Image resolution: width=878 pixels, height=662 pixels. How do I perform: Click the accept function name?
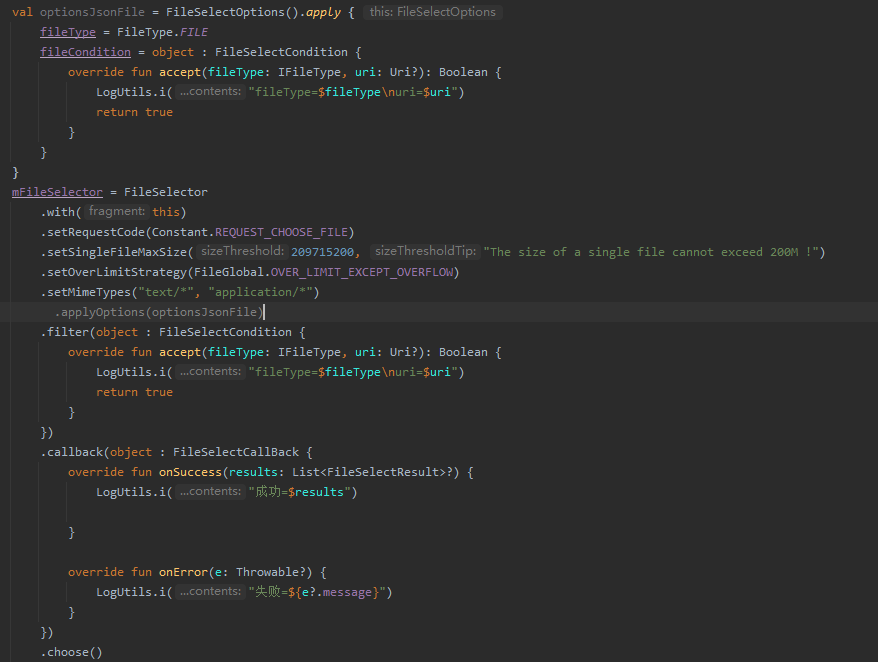179,71
